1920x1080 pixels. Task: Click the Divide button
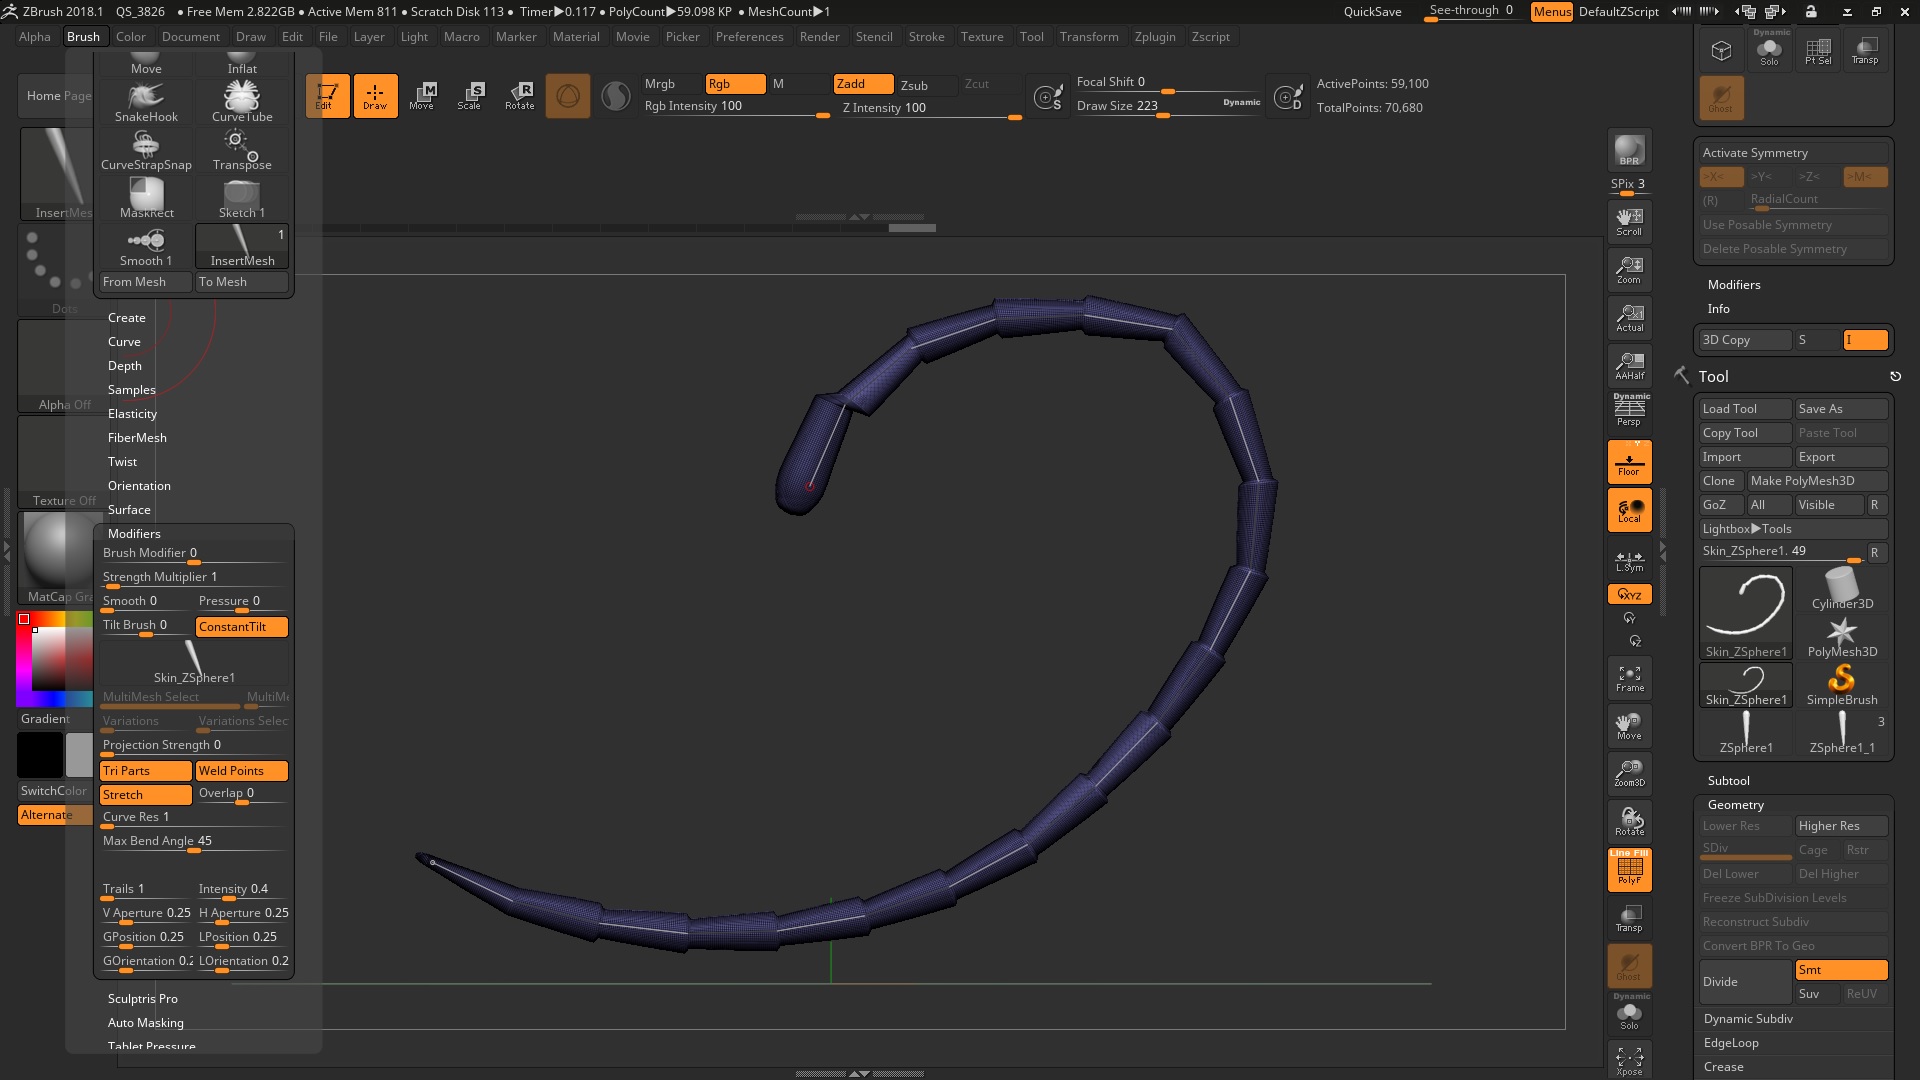pyautogui.click(x=1745, y=982)
